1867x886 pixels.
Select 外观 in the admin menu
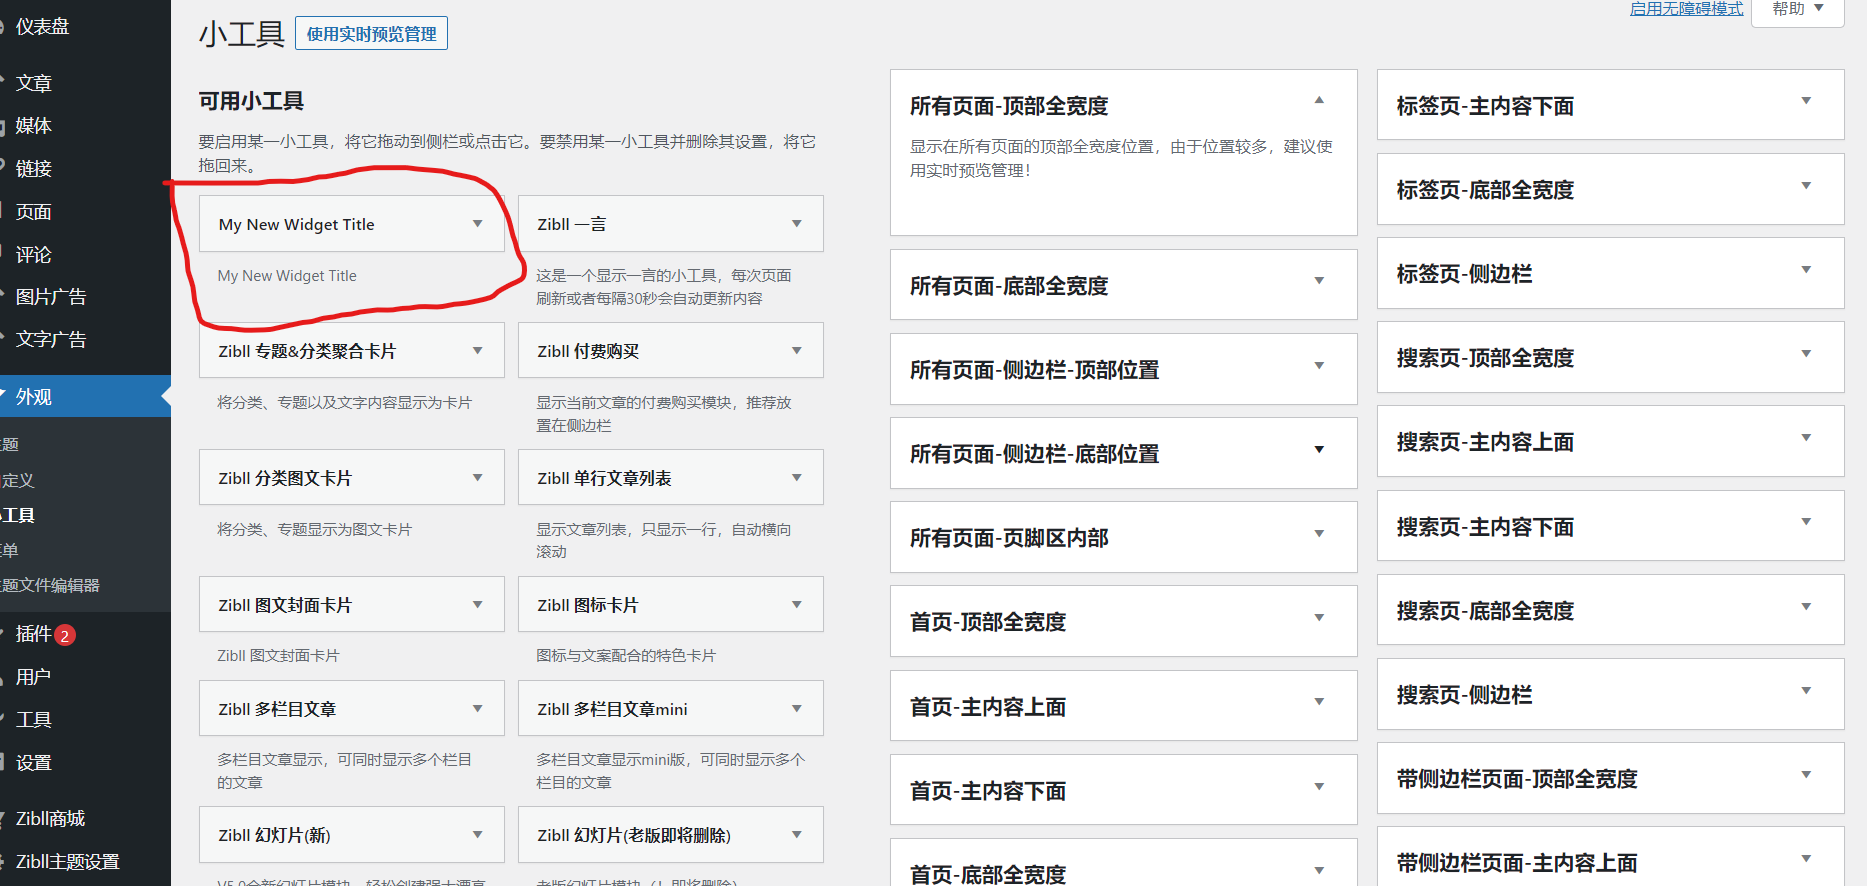point(85,397)
